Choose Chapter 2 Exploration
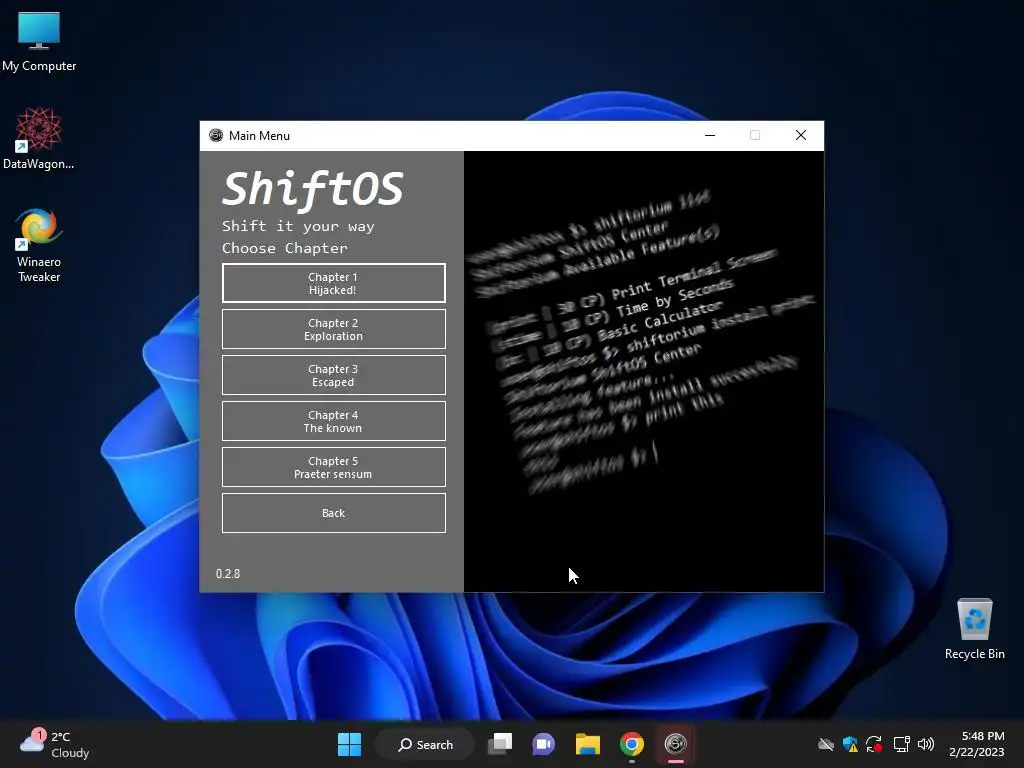1024x768 pixels. point(334,329)
